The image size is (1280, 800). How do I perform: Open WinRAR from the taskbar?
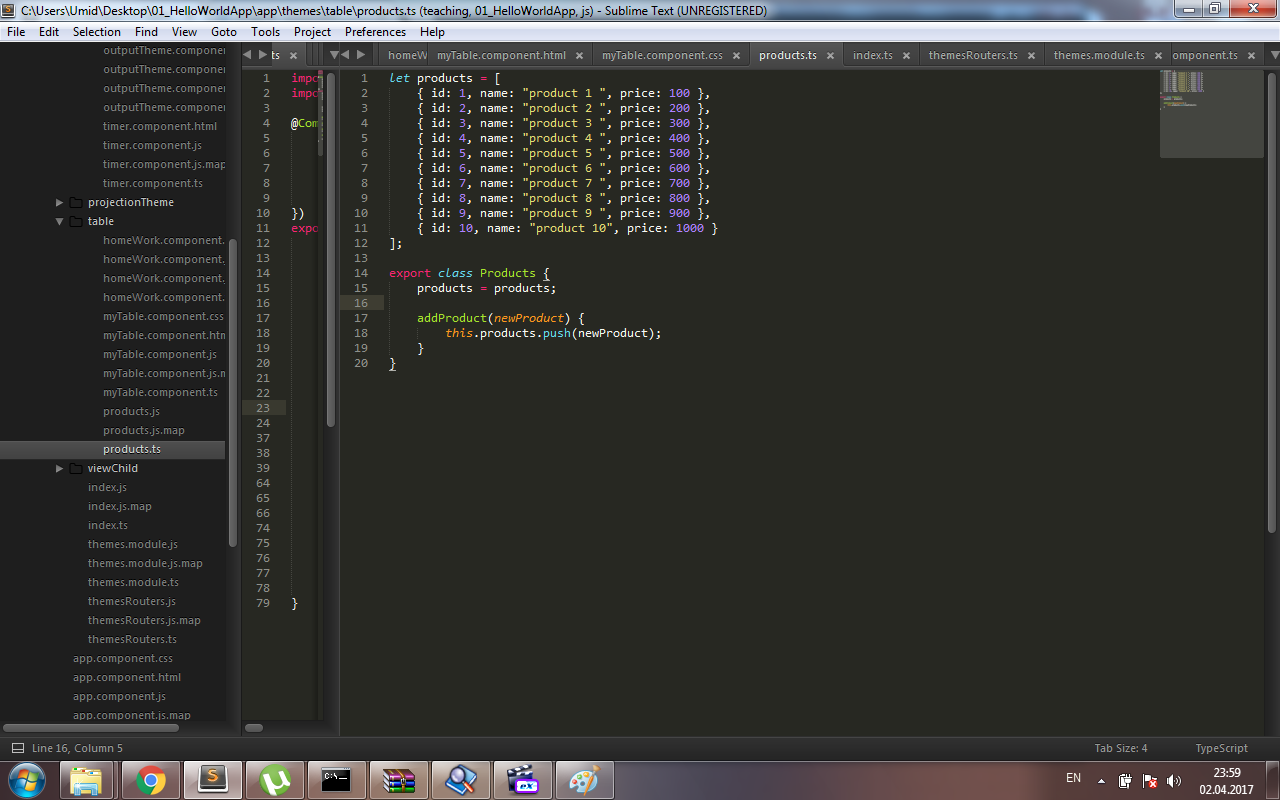coord(398,780)
